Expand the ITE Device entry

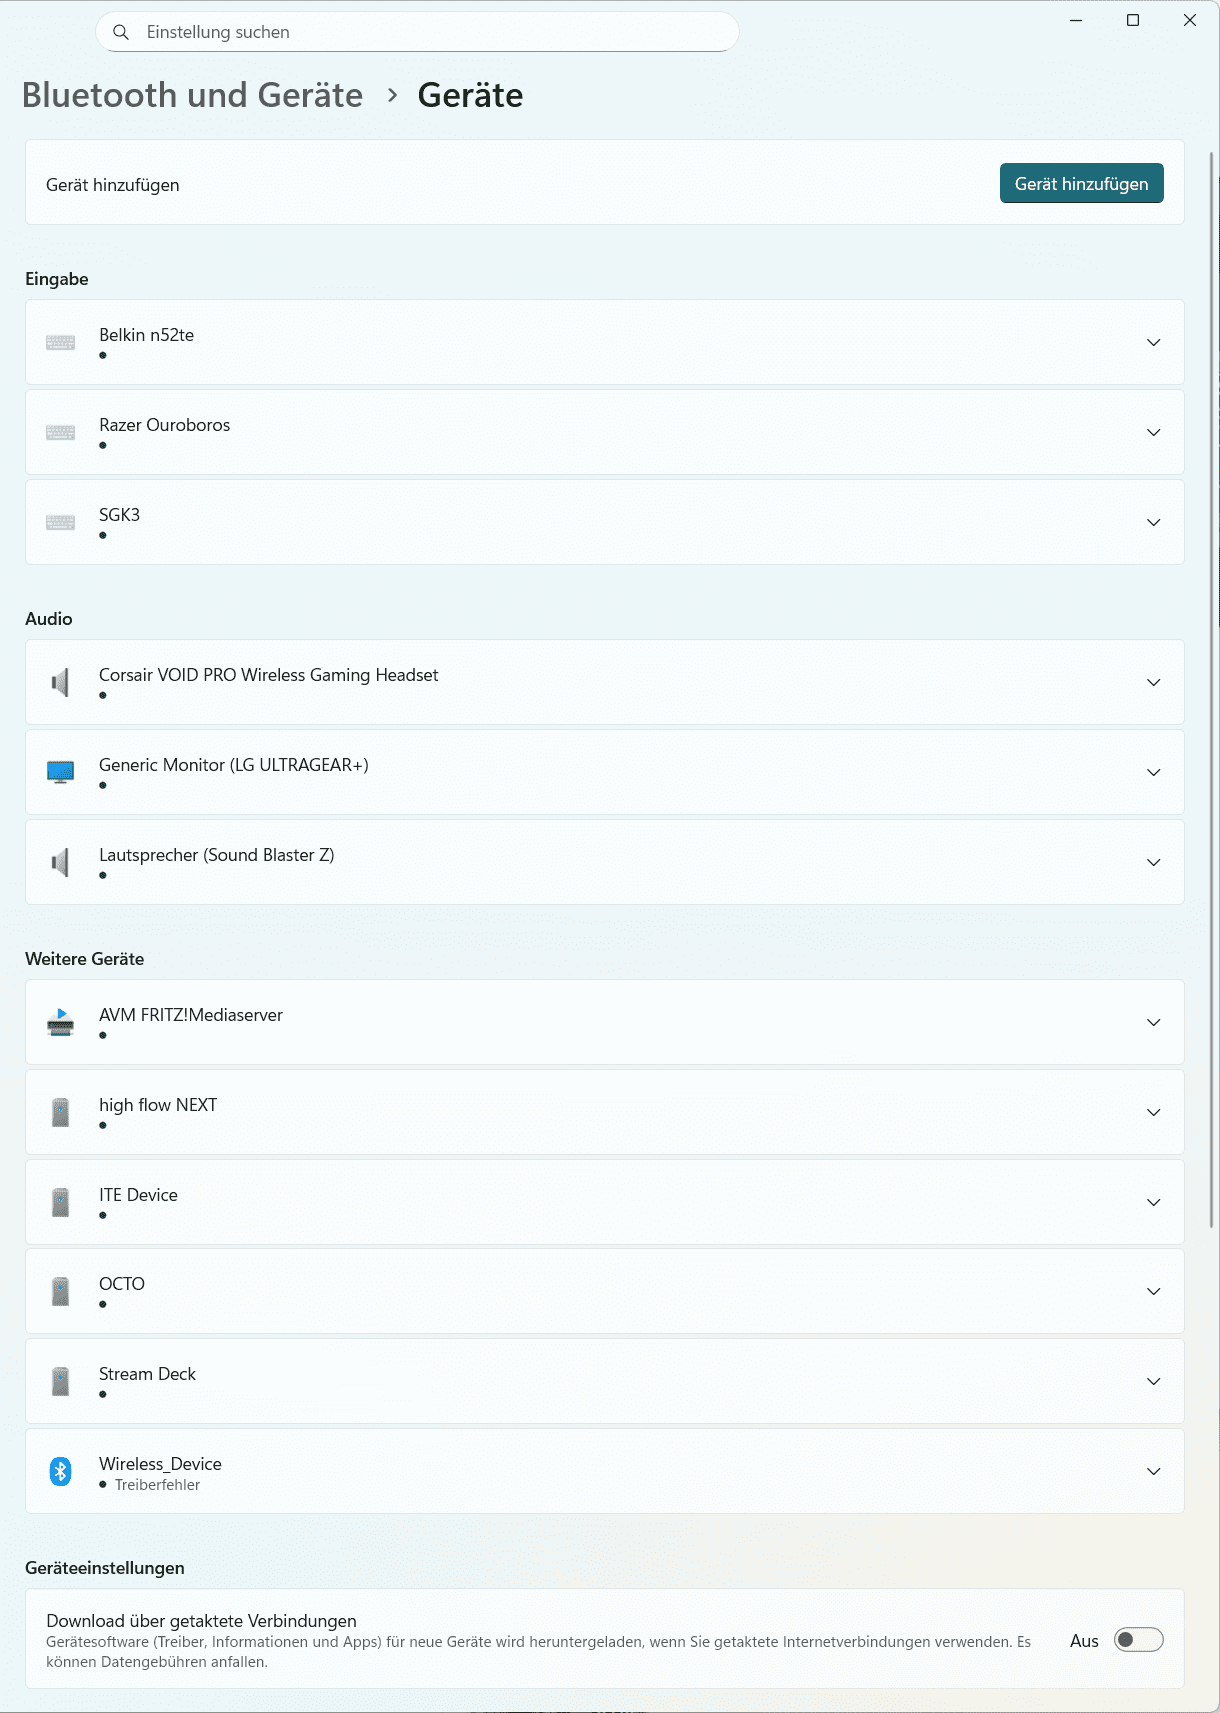coord(1153,1202)
